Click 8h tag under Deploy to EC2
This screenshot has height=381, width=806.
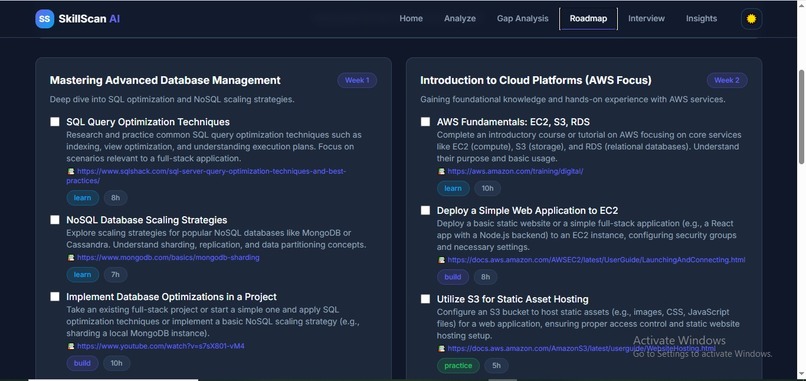pyautogui.click(x=486, y=277)
